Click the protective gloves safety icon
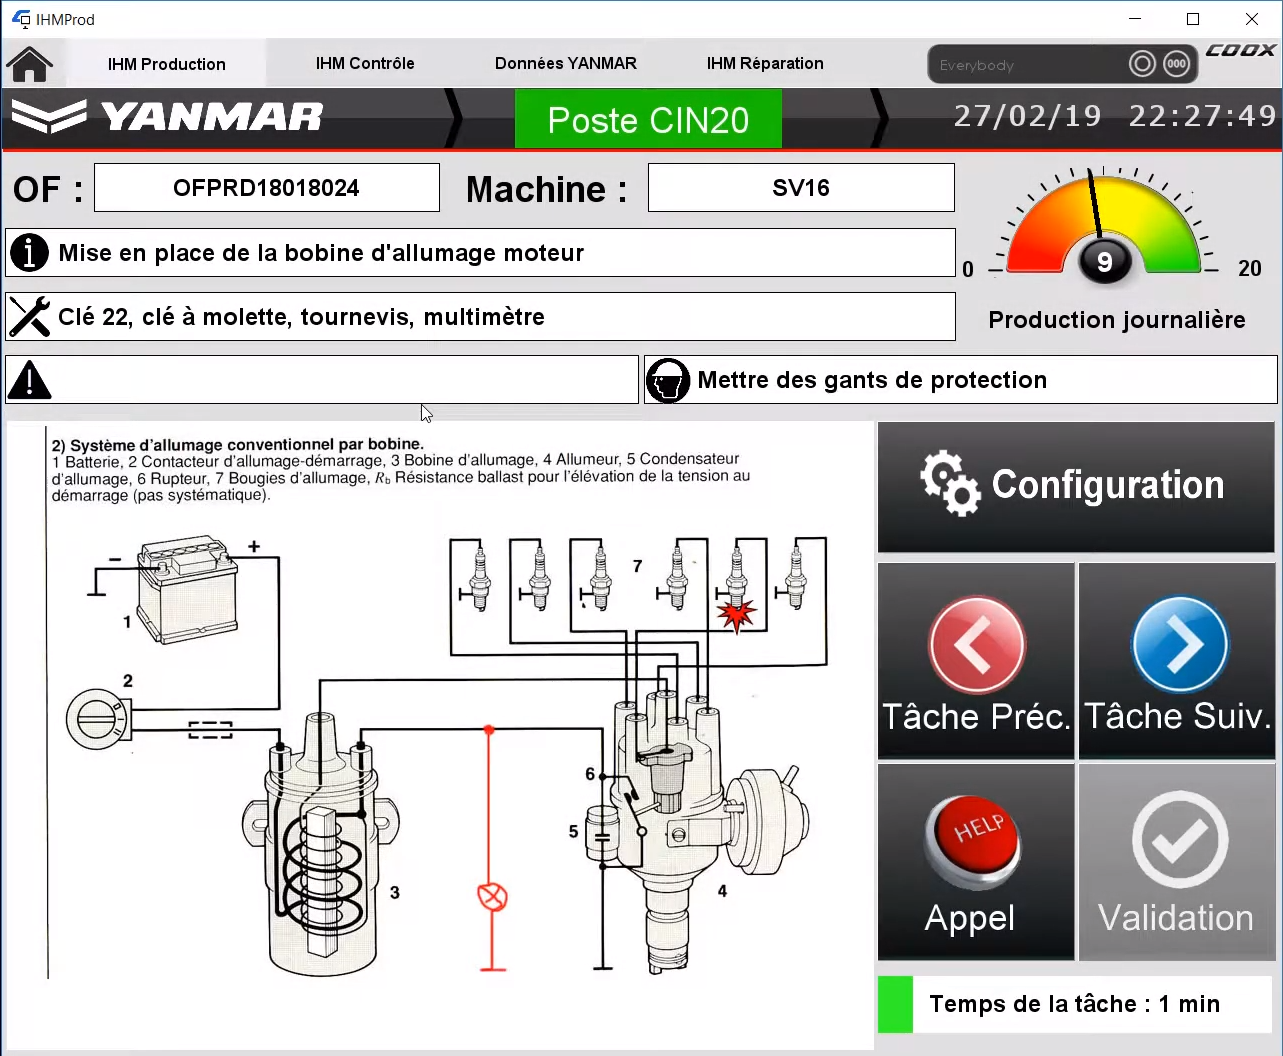 (668, 380)
